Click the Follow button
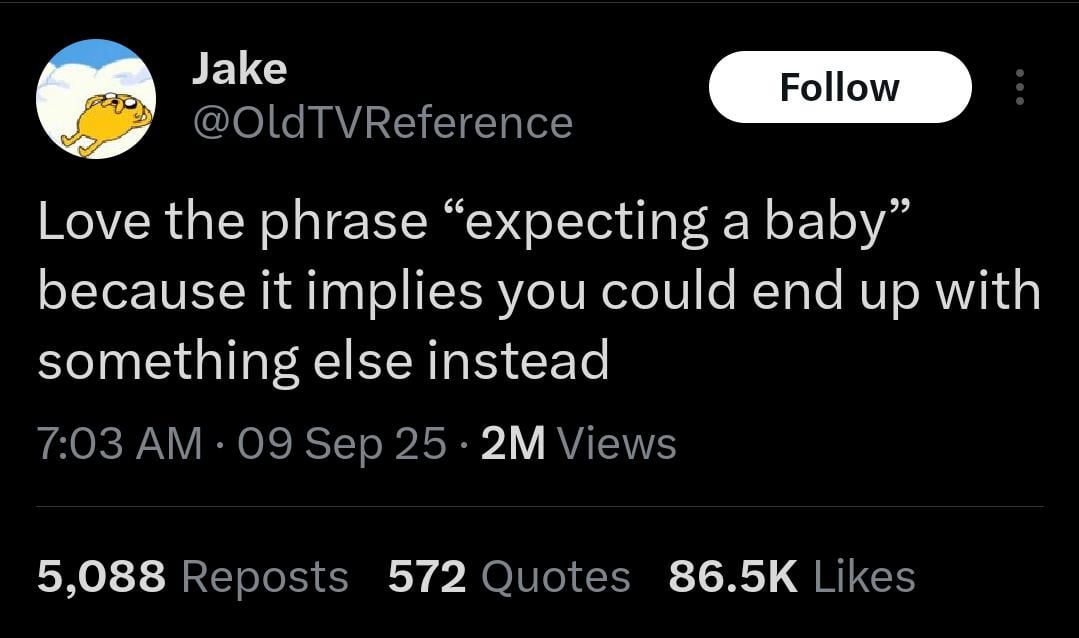 point(840,87)
